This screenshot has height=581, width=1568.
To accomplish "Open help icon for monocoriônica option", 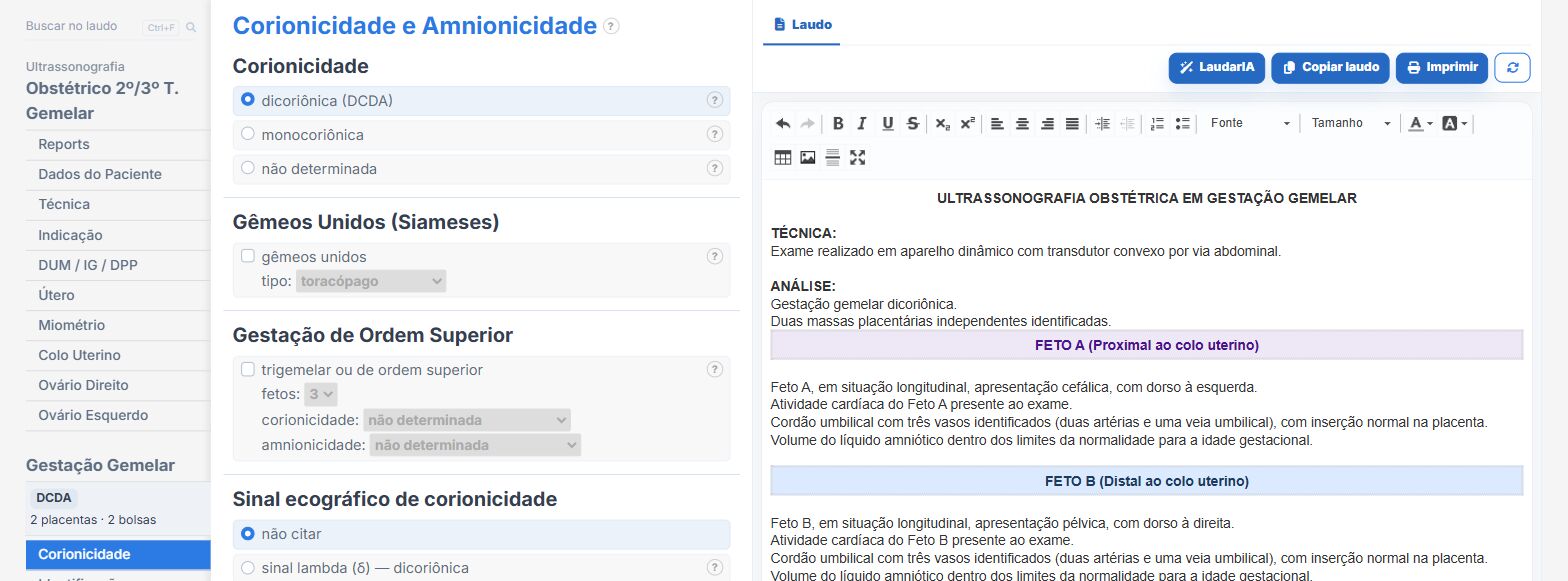I will click(x=714, y=134).
